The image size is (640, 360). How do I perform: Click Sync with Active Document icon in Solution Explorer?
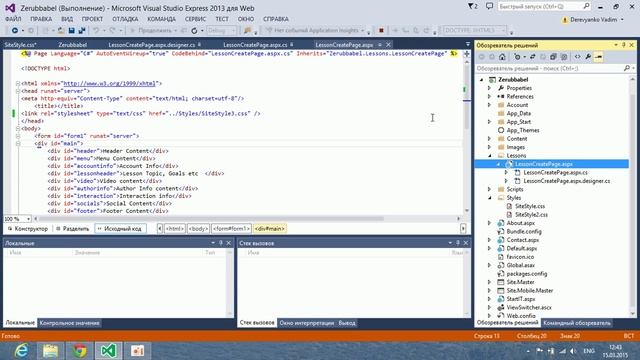[x=532, y=57]
